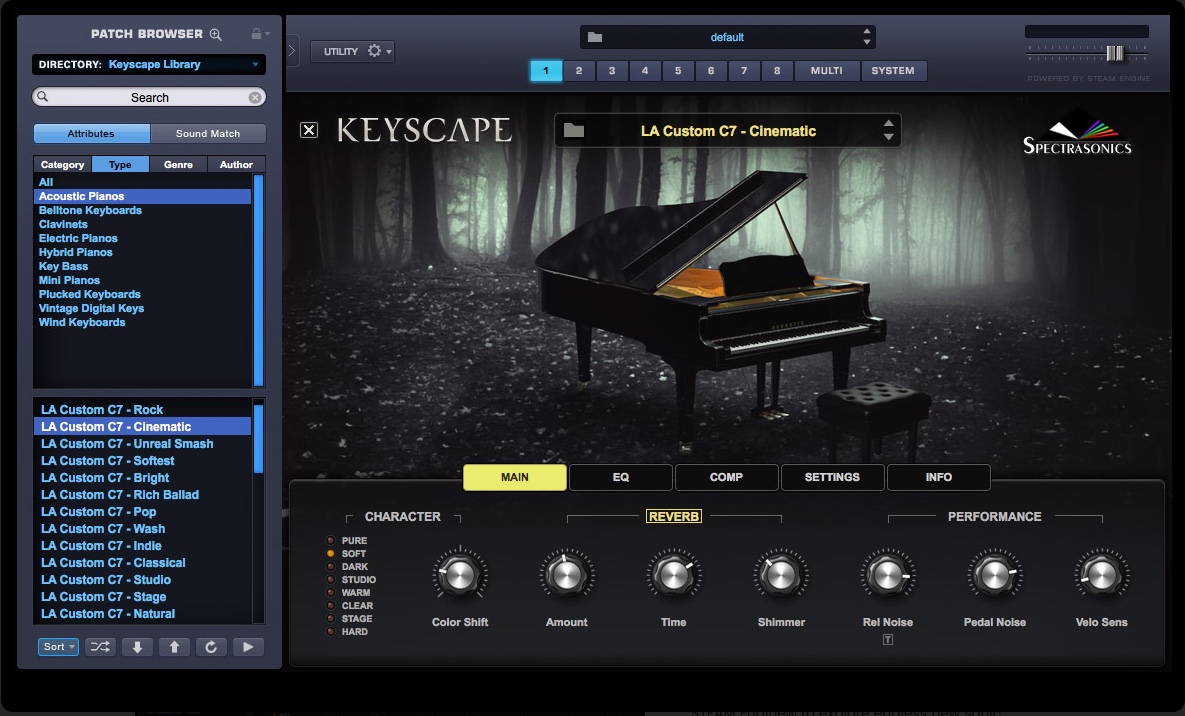
Task: Click the shuffle patches icon
Action: [x=100, y=647]
